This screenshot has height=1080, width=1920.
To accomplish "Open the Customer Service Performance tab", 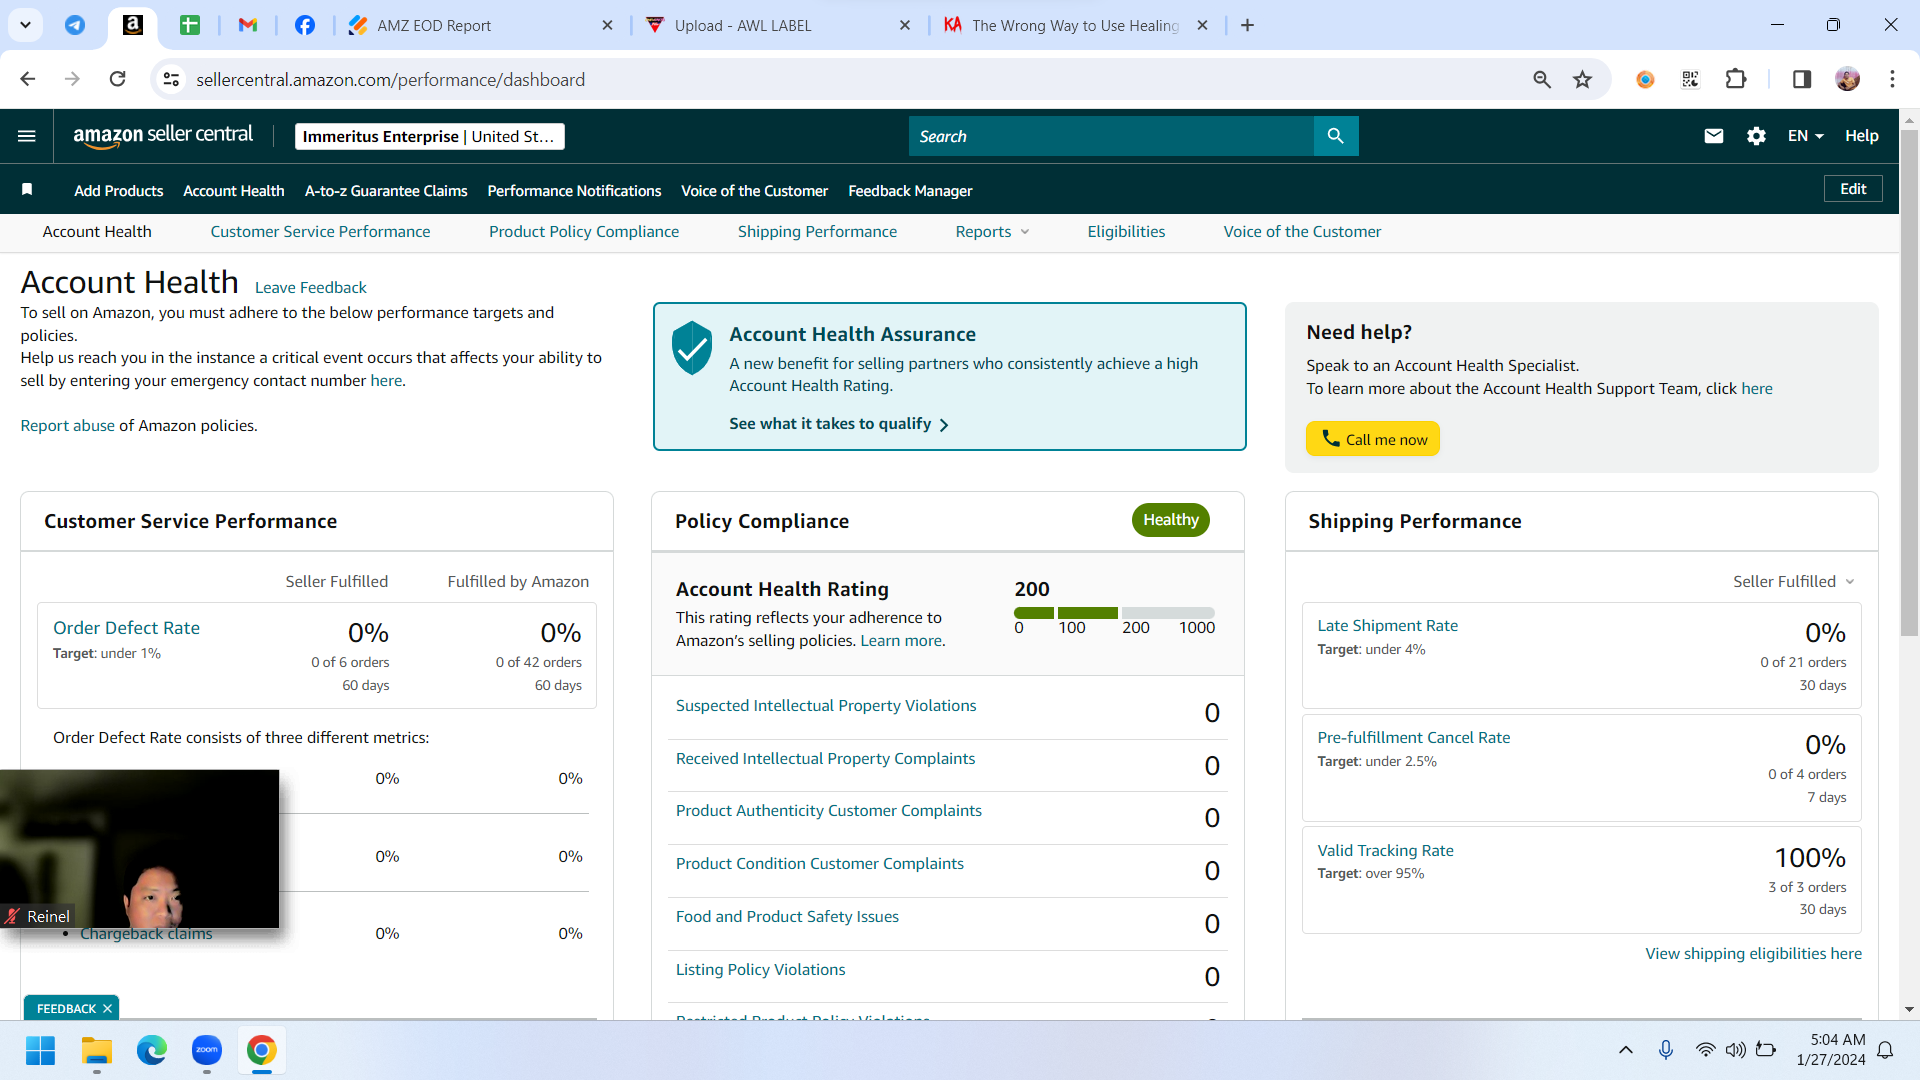I will point(320,232).
